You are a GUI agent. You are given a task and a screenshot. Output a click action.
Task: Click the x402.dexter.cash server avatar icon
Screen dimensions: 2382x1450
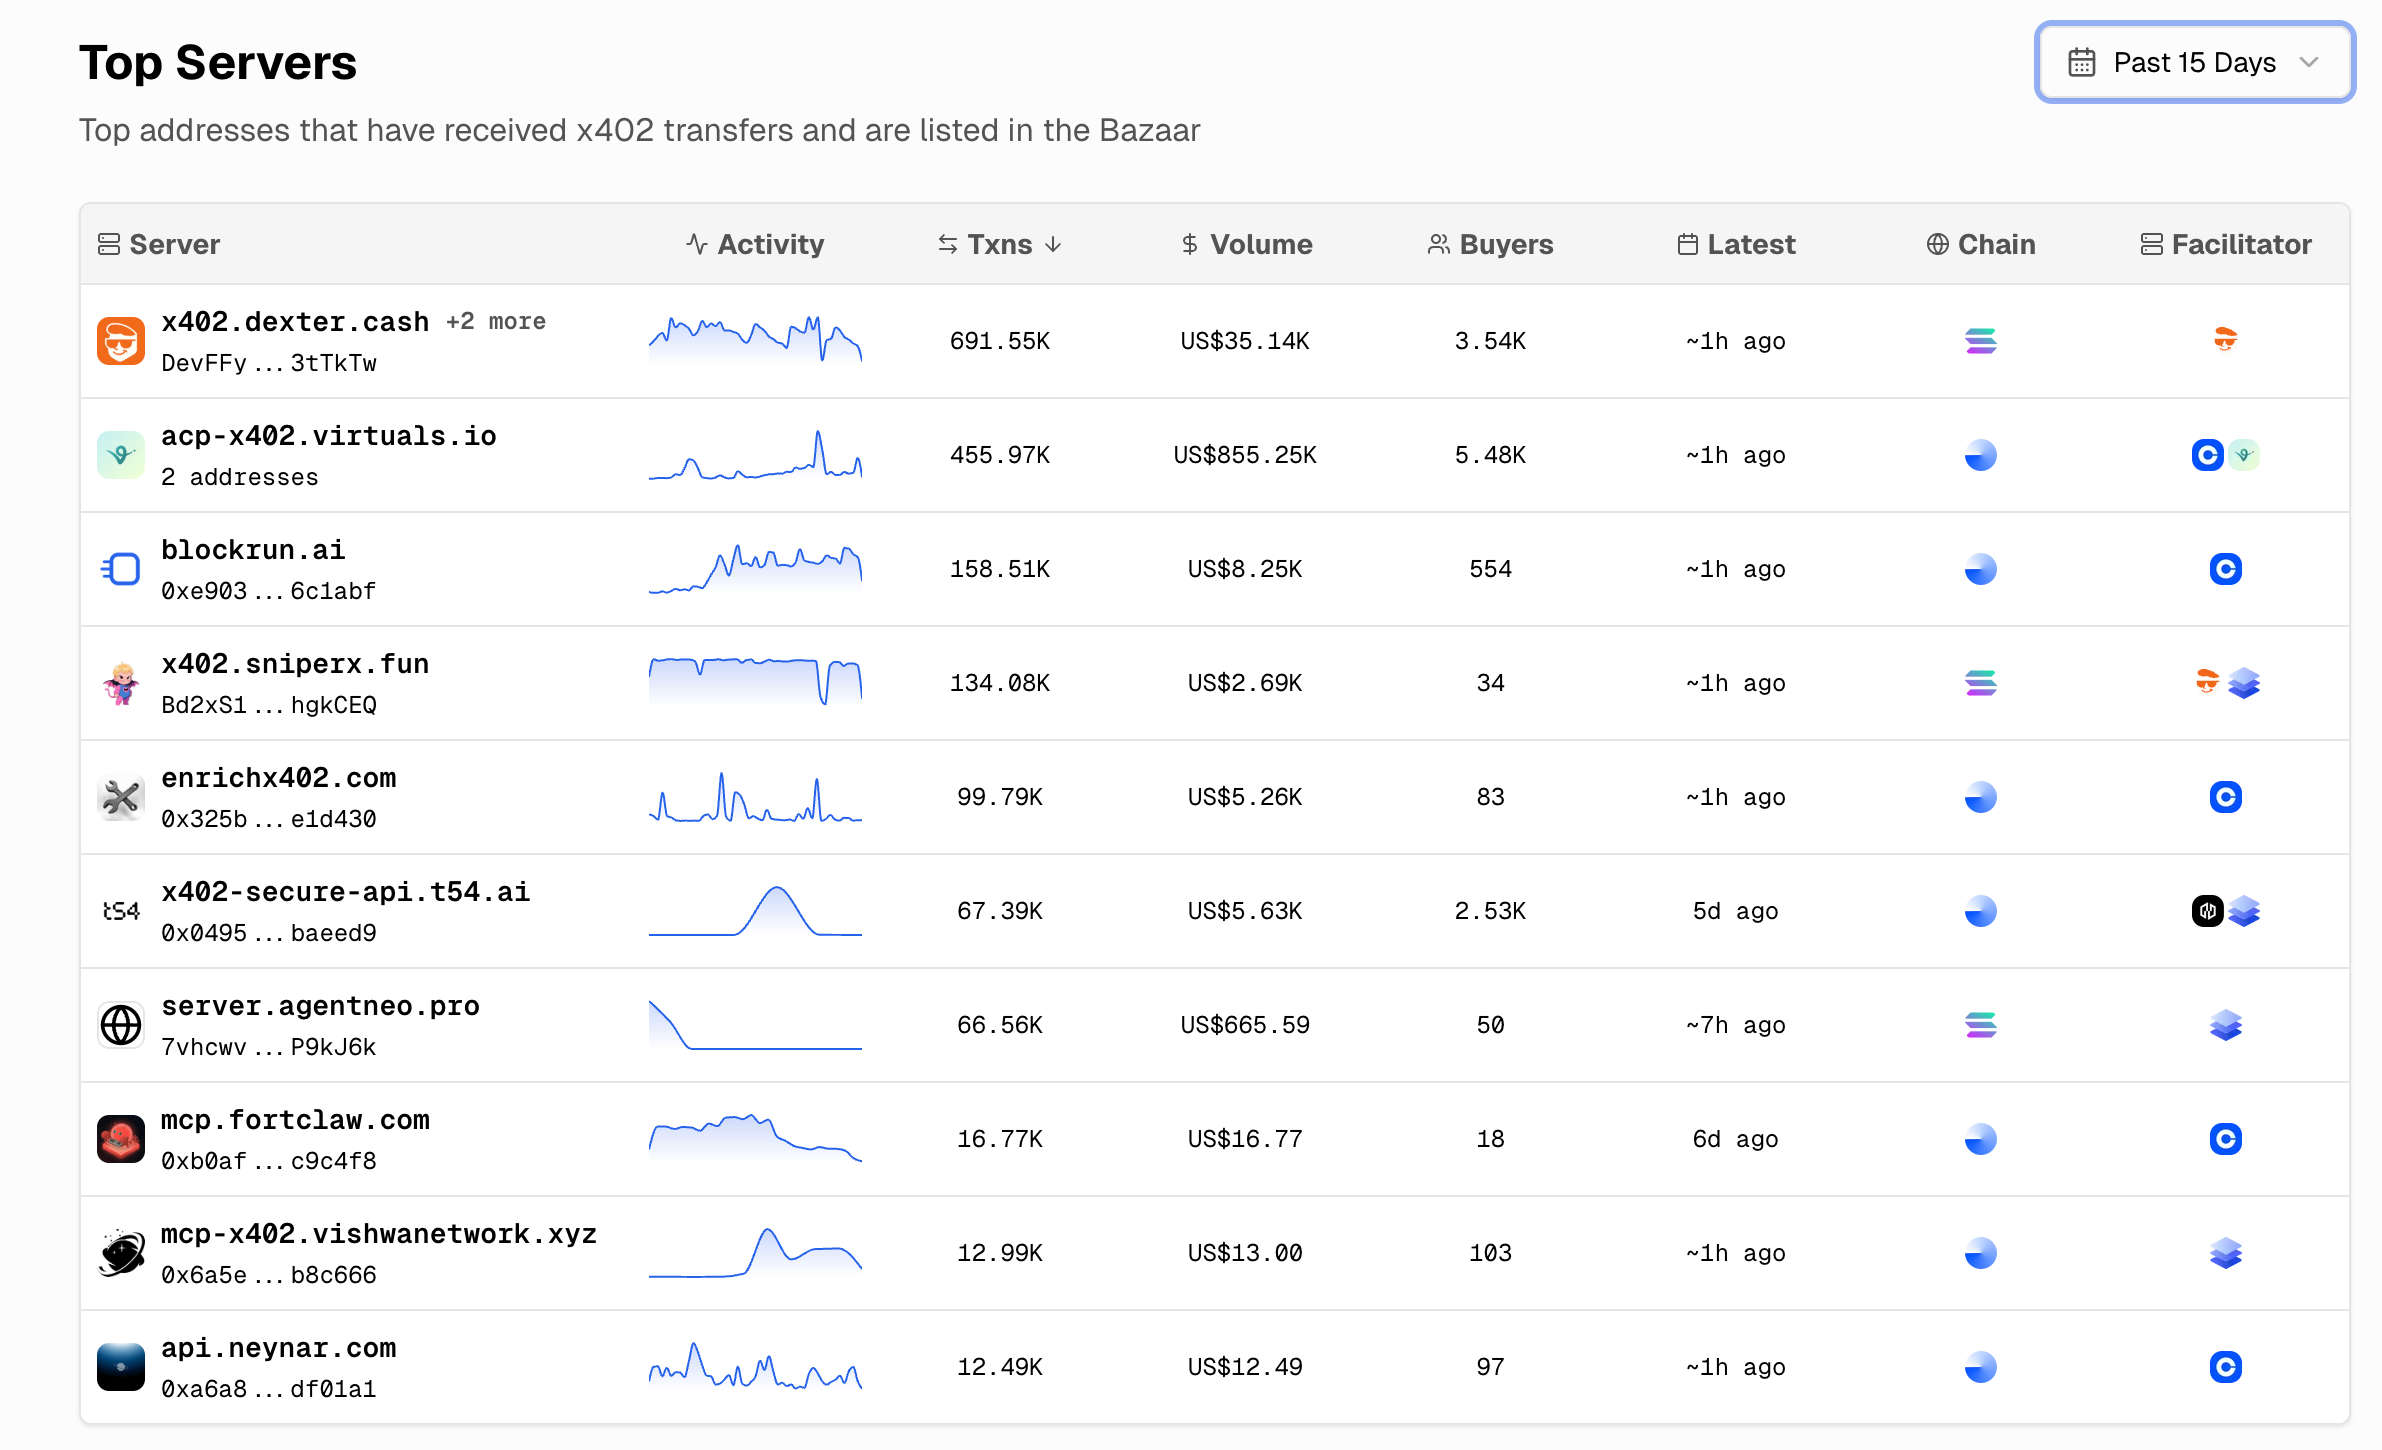tap(121, 341)
